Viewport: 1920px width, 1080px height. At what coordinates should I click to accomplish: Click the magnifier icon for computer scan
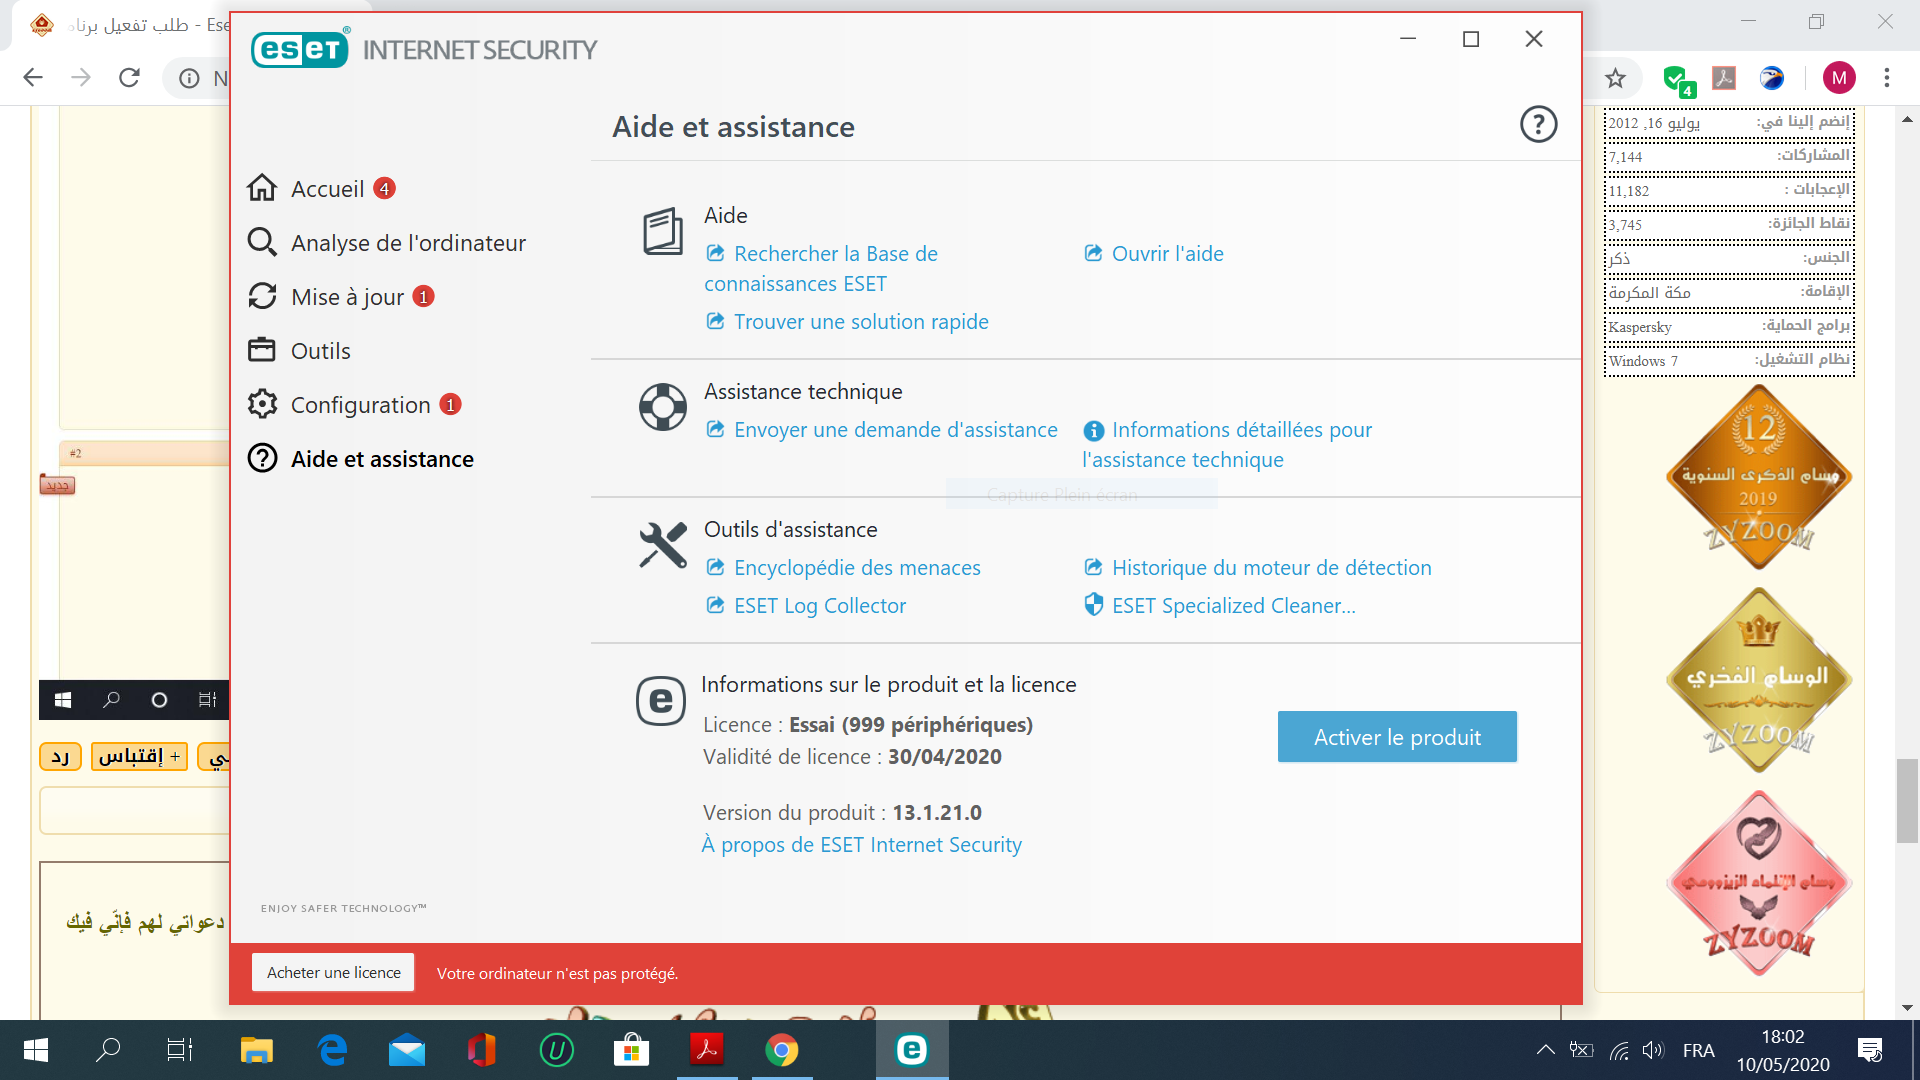(262, 242)
